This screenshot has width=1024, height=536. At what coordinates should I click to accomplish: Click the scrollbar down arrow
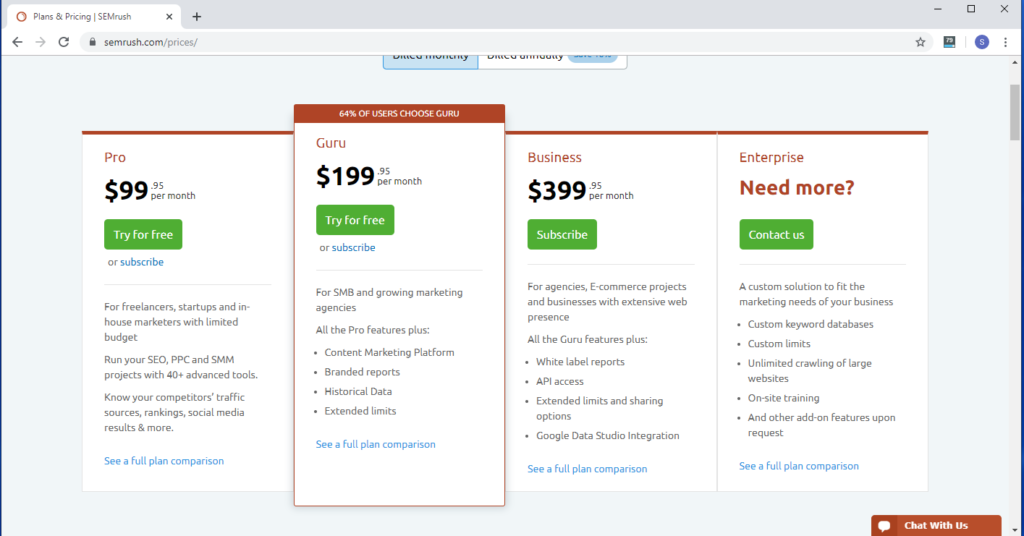1014,530
